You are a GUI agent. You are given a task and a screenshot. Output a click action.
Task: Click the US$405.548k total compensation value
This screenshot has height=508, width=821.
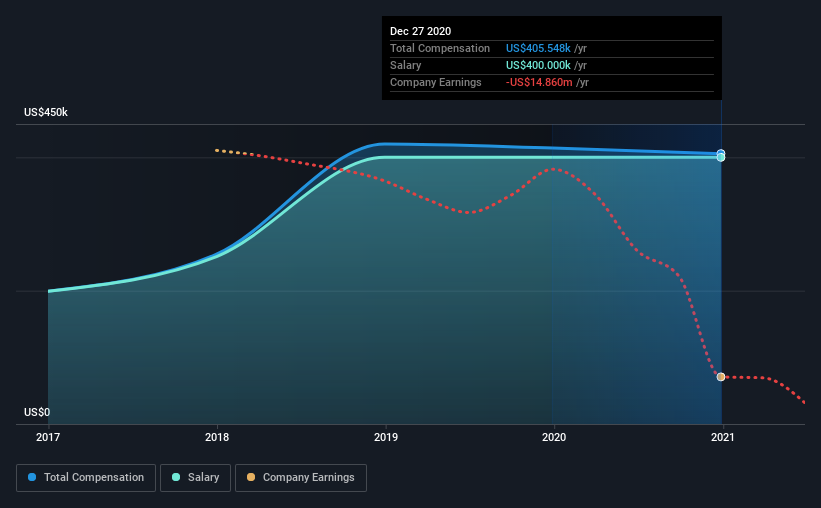538,48
